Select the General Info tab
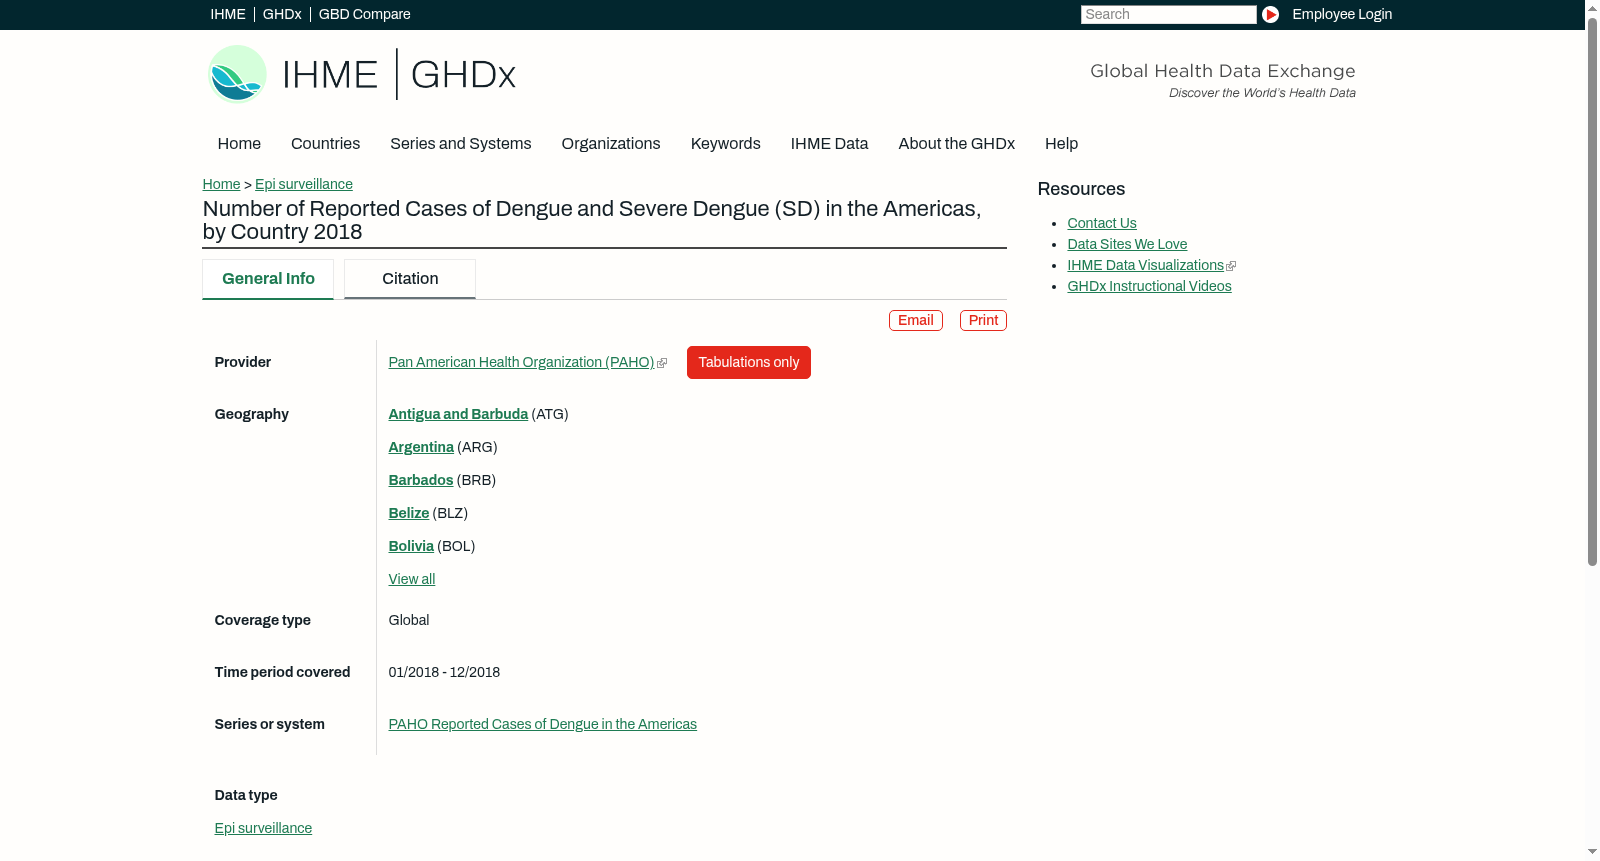 [268, 279]
